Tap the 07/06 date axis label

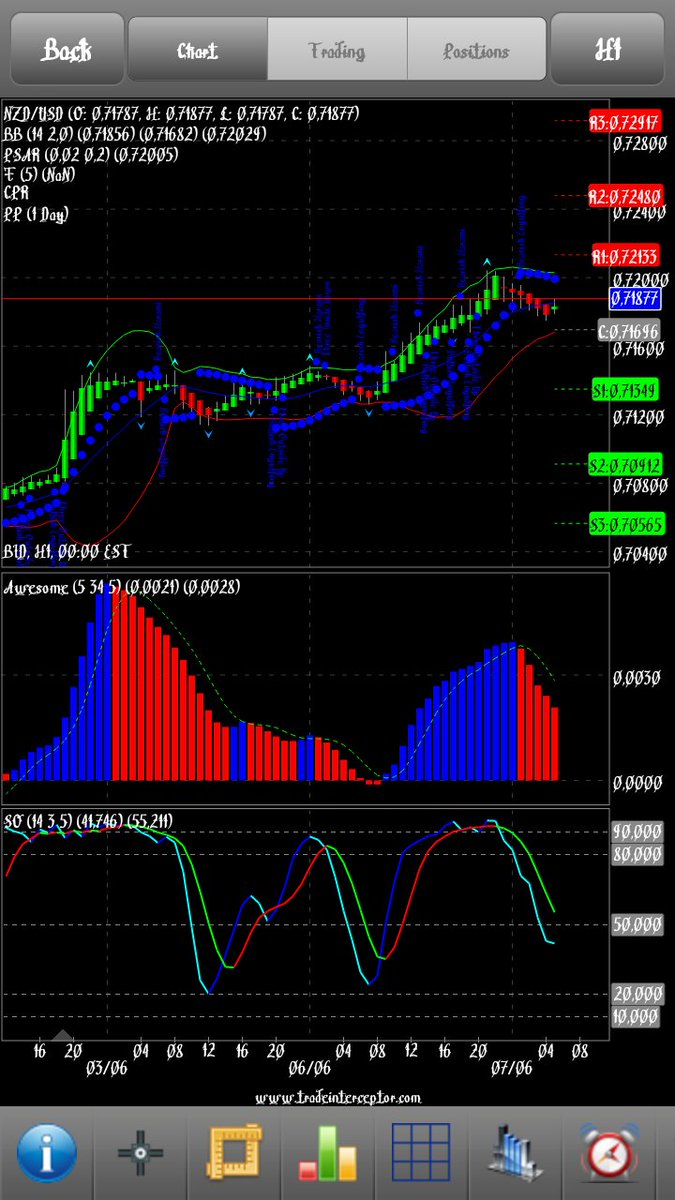[x=511, y=1069]
